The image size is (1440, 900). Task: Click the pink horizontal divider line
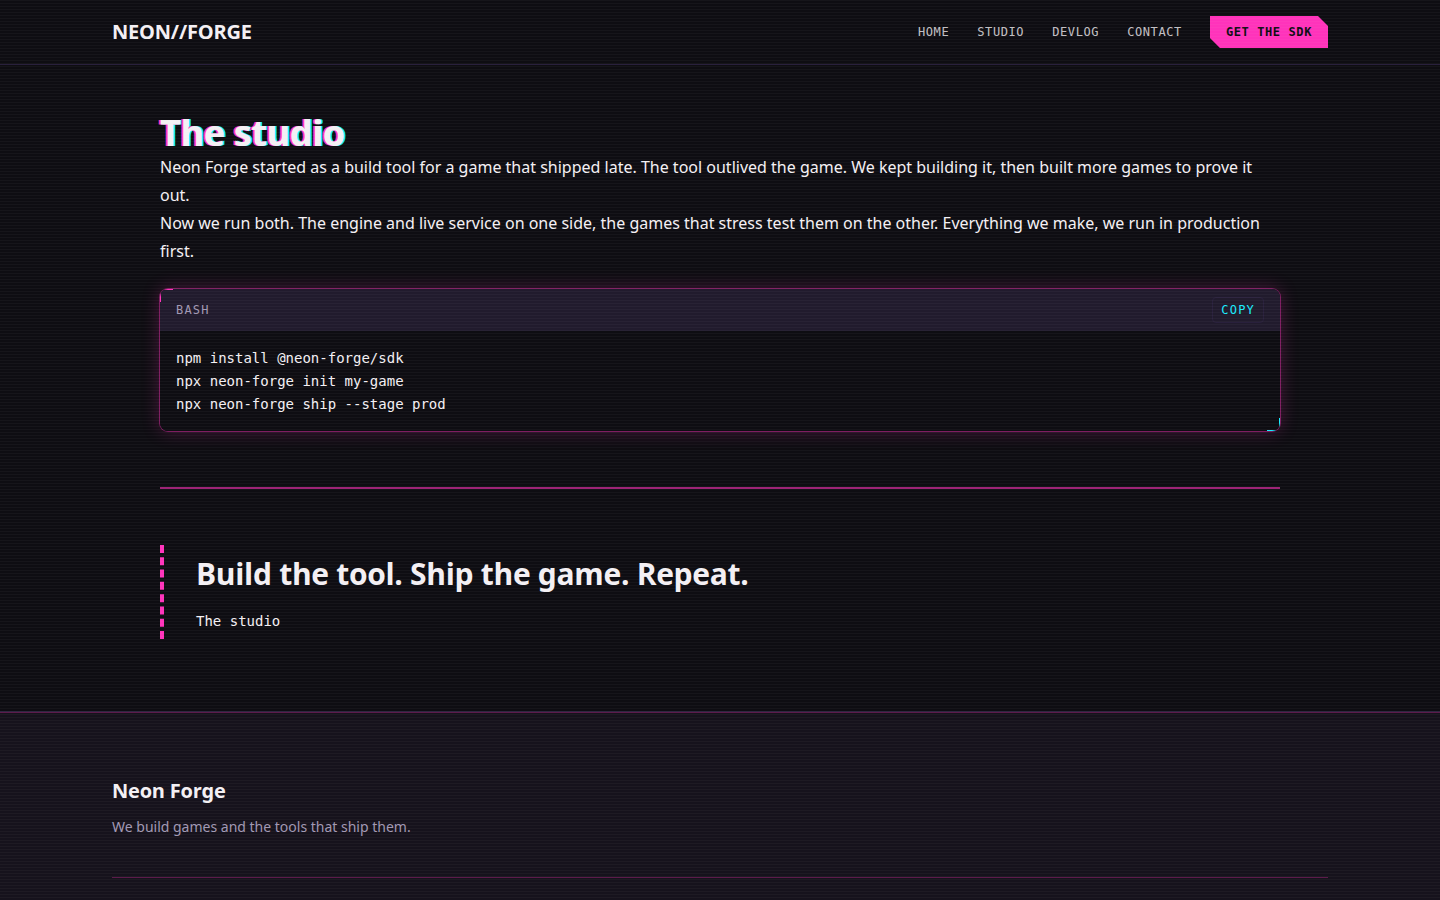720,488
